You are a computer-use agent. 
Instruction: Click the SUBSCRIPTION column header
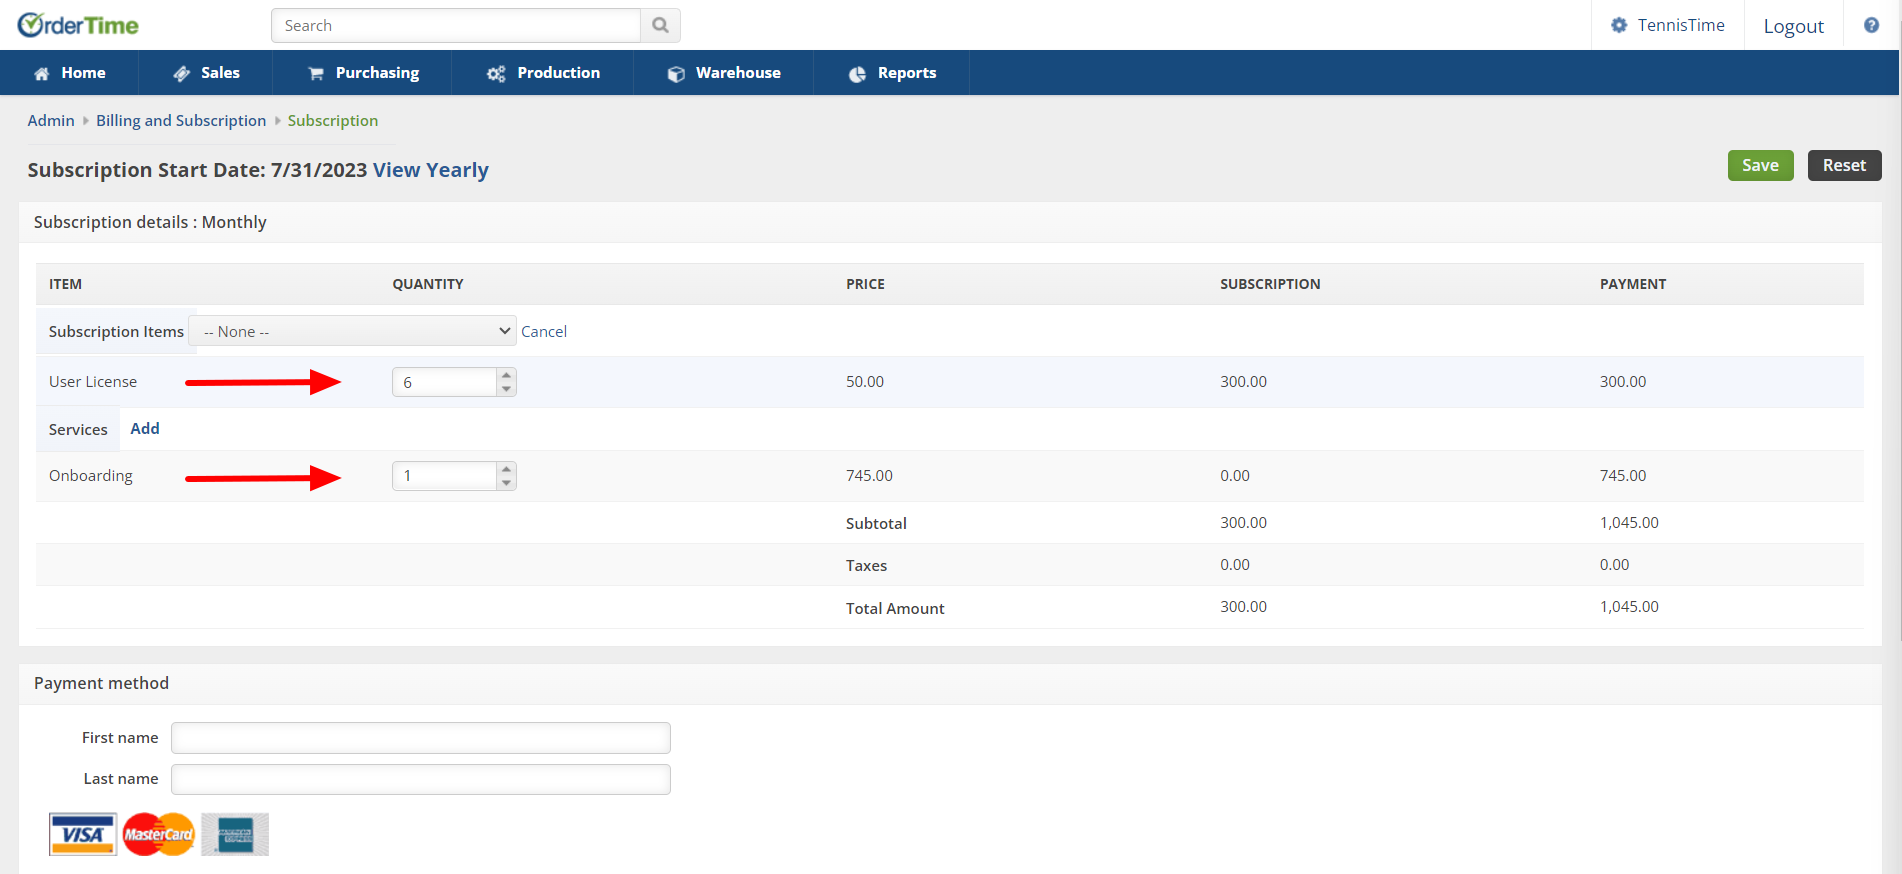pos(1270,284)
